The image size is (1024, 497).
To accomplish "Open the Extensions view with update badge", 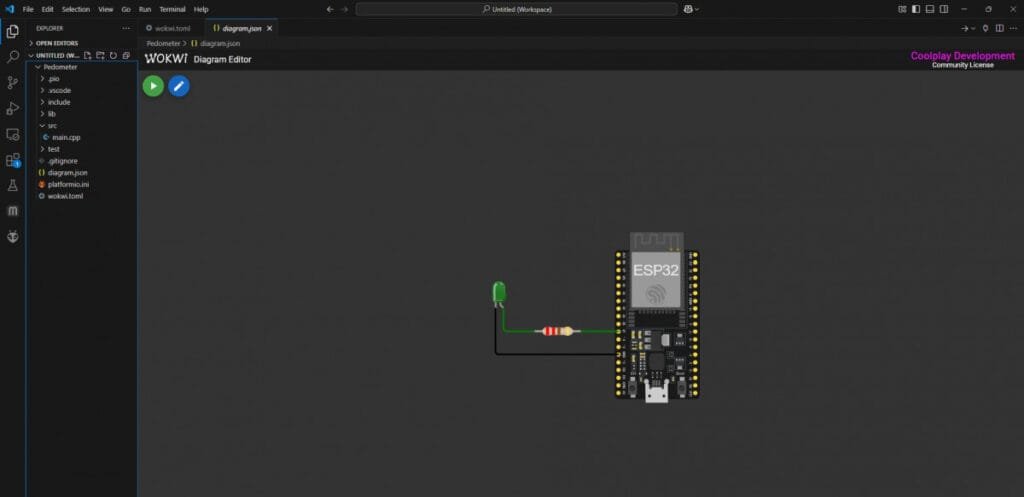I will click(x=12, y=160).
